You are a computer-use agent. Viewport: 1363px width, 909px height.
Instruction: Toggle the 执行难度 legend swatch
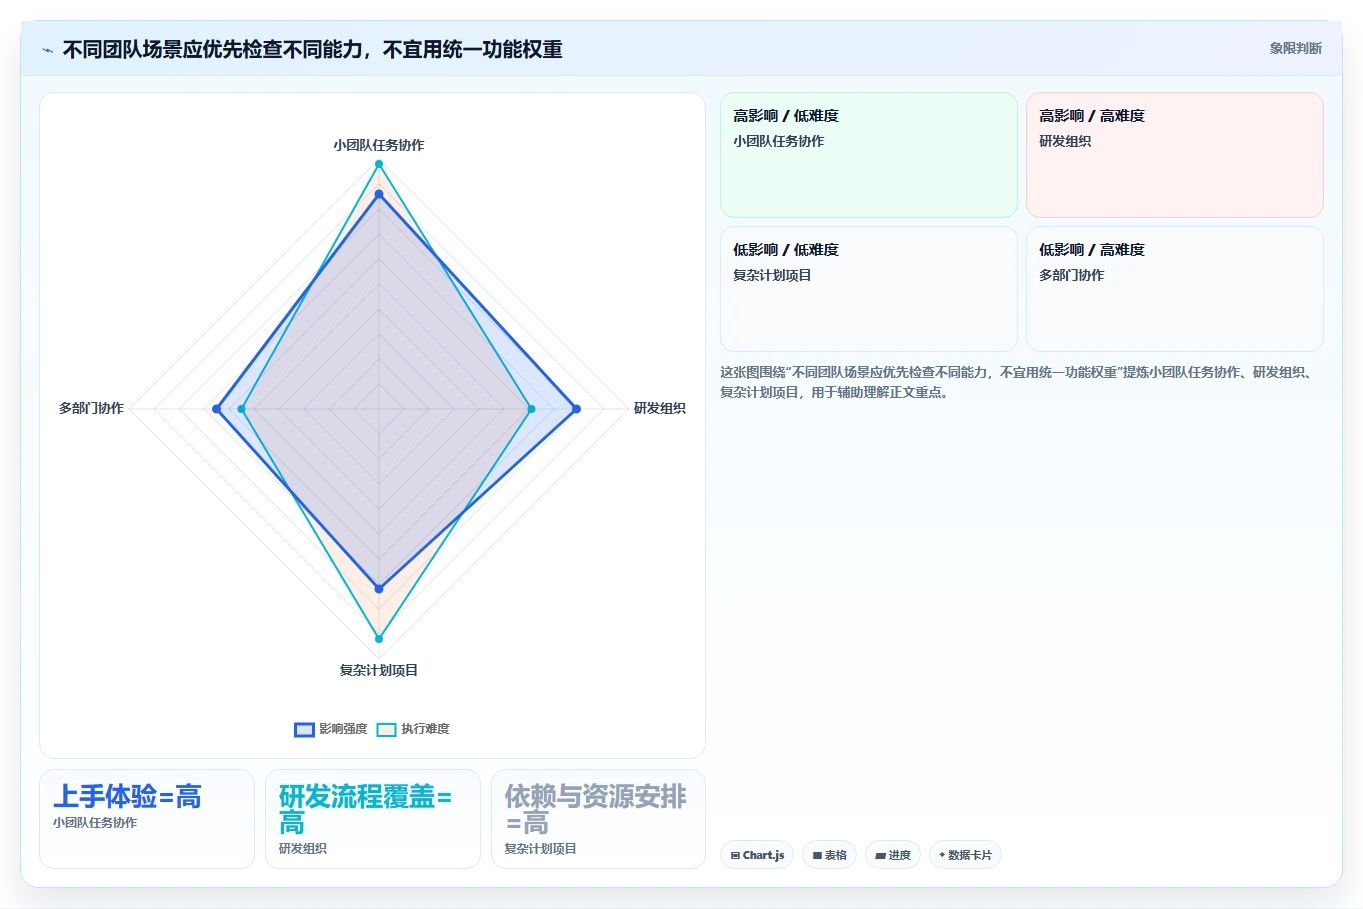pyautogui.click(x=386, y=729)
